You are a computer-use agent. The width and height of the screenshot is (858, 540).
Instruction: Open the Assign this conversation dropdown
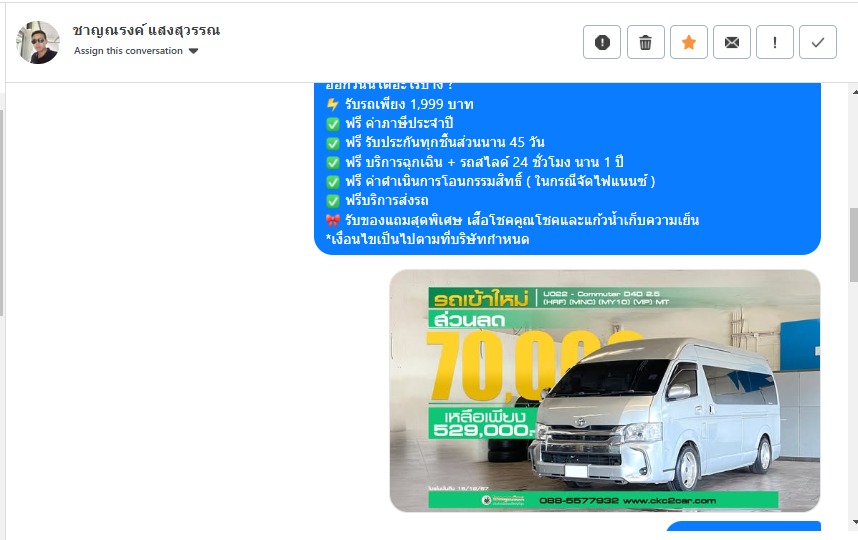pyautogui.click(x=136, y=51)
